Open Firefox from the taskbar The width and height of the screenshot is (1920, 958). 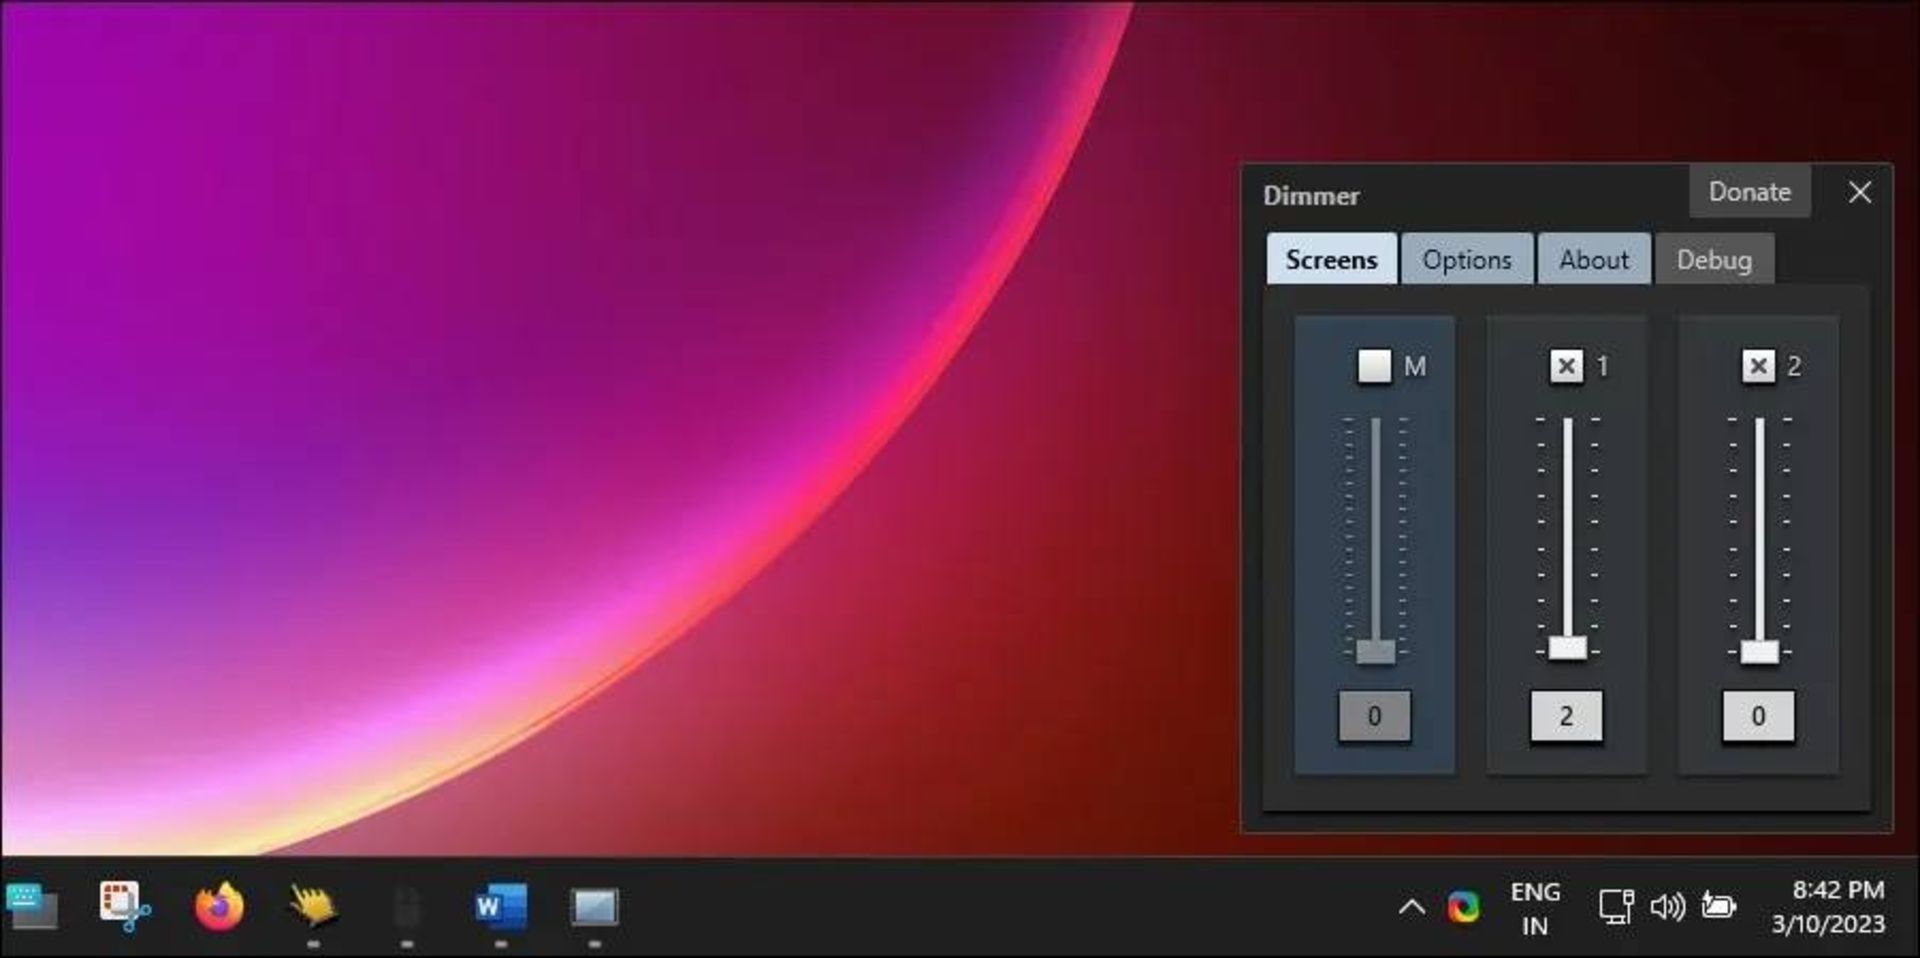point(219,908)
